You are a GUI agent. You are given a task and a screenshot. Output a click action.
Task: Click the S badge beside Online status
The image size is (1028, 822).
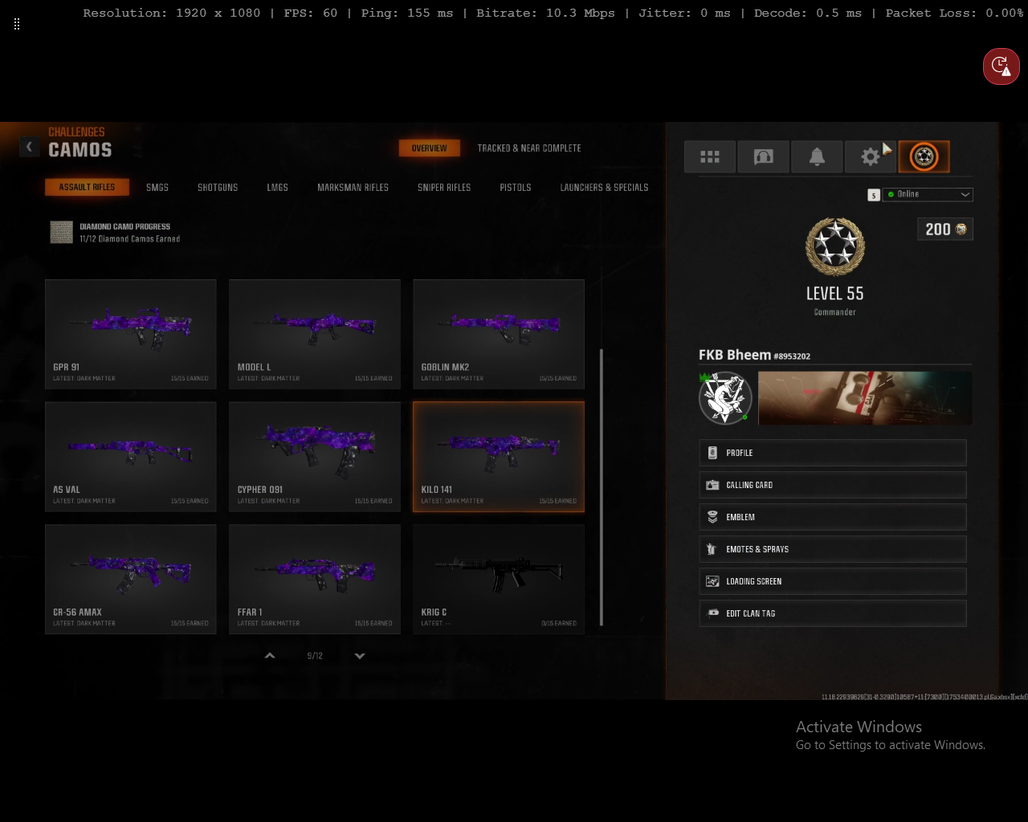pyautogui.click(x=873, y=195)
